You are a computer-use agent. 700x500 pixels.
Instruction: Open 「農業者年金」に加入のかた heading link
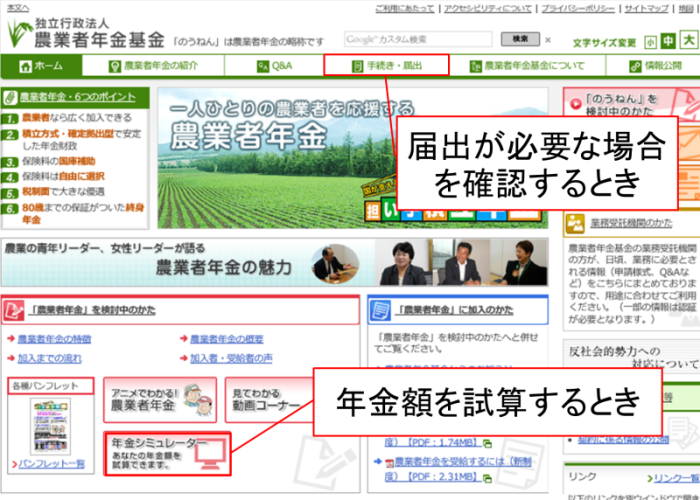[454, 310]
